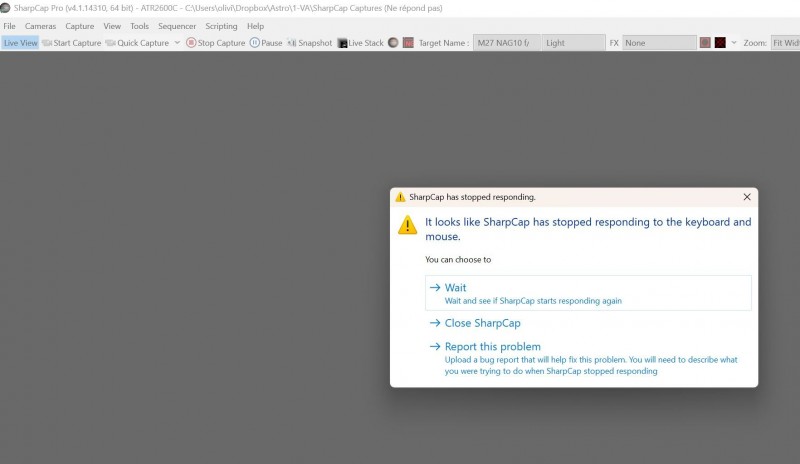The width and height of the screenshot is (800, 464).
Task: Open the Cameras menu
Action: (40, 26)
